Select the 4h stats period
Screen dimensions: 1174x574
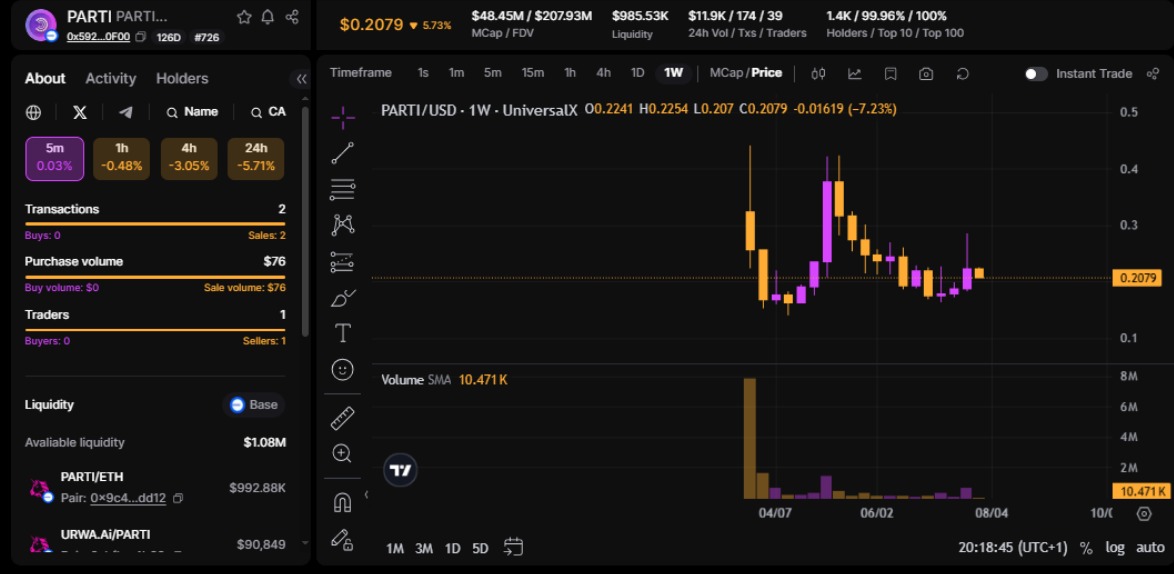click(x=189, y=159)
